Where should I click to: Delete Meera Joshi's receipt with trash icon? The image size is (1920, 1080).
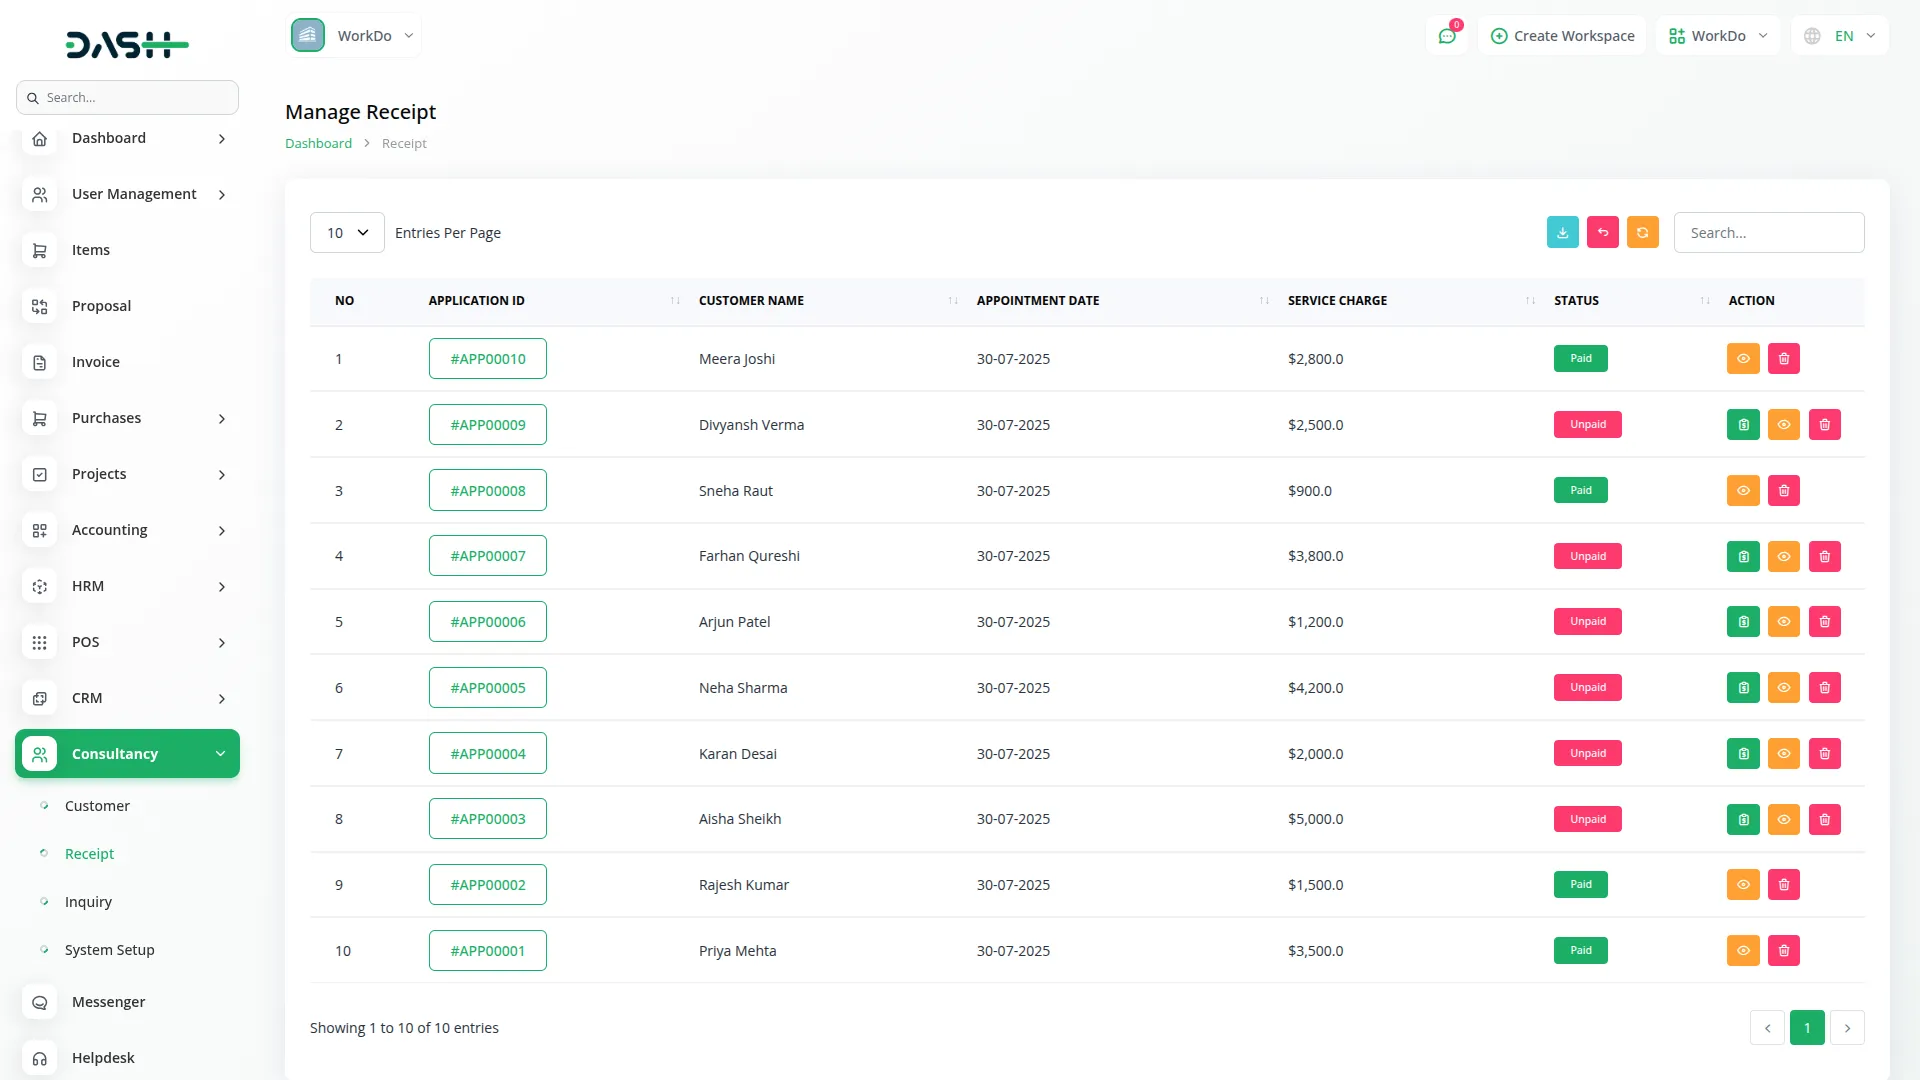tap(1783, 359)
